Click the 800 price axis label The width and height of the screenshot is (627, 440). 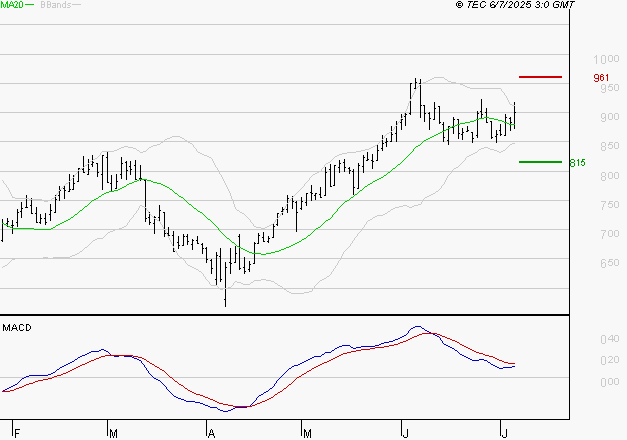(610, 176)
